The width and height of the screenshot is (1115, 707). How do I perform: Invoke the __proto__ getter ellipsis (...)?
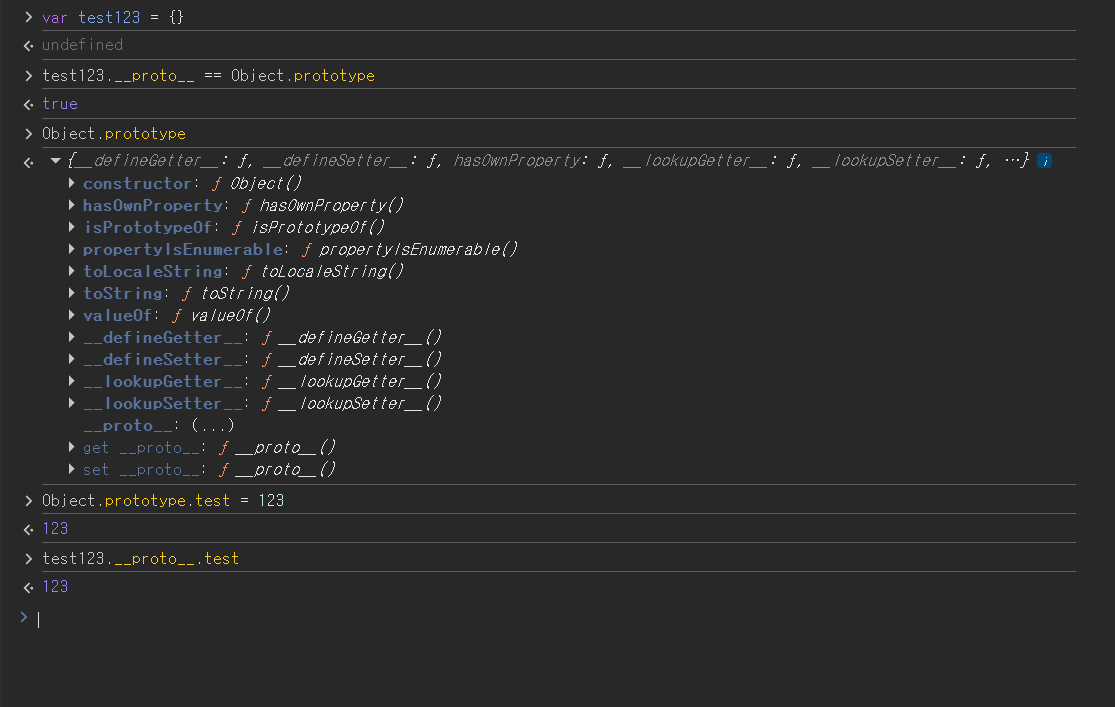pyautogui.click(x=212, y=426)
